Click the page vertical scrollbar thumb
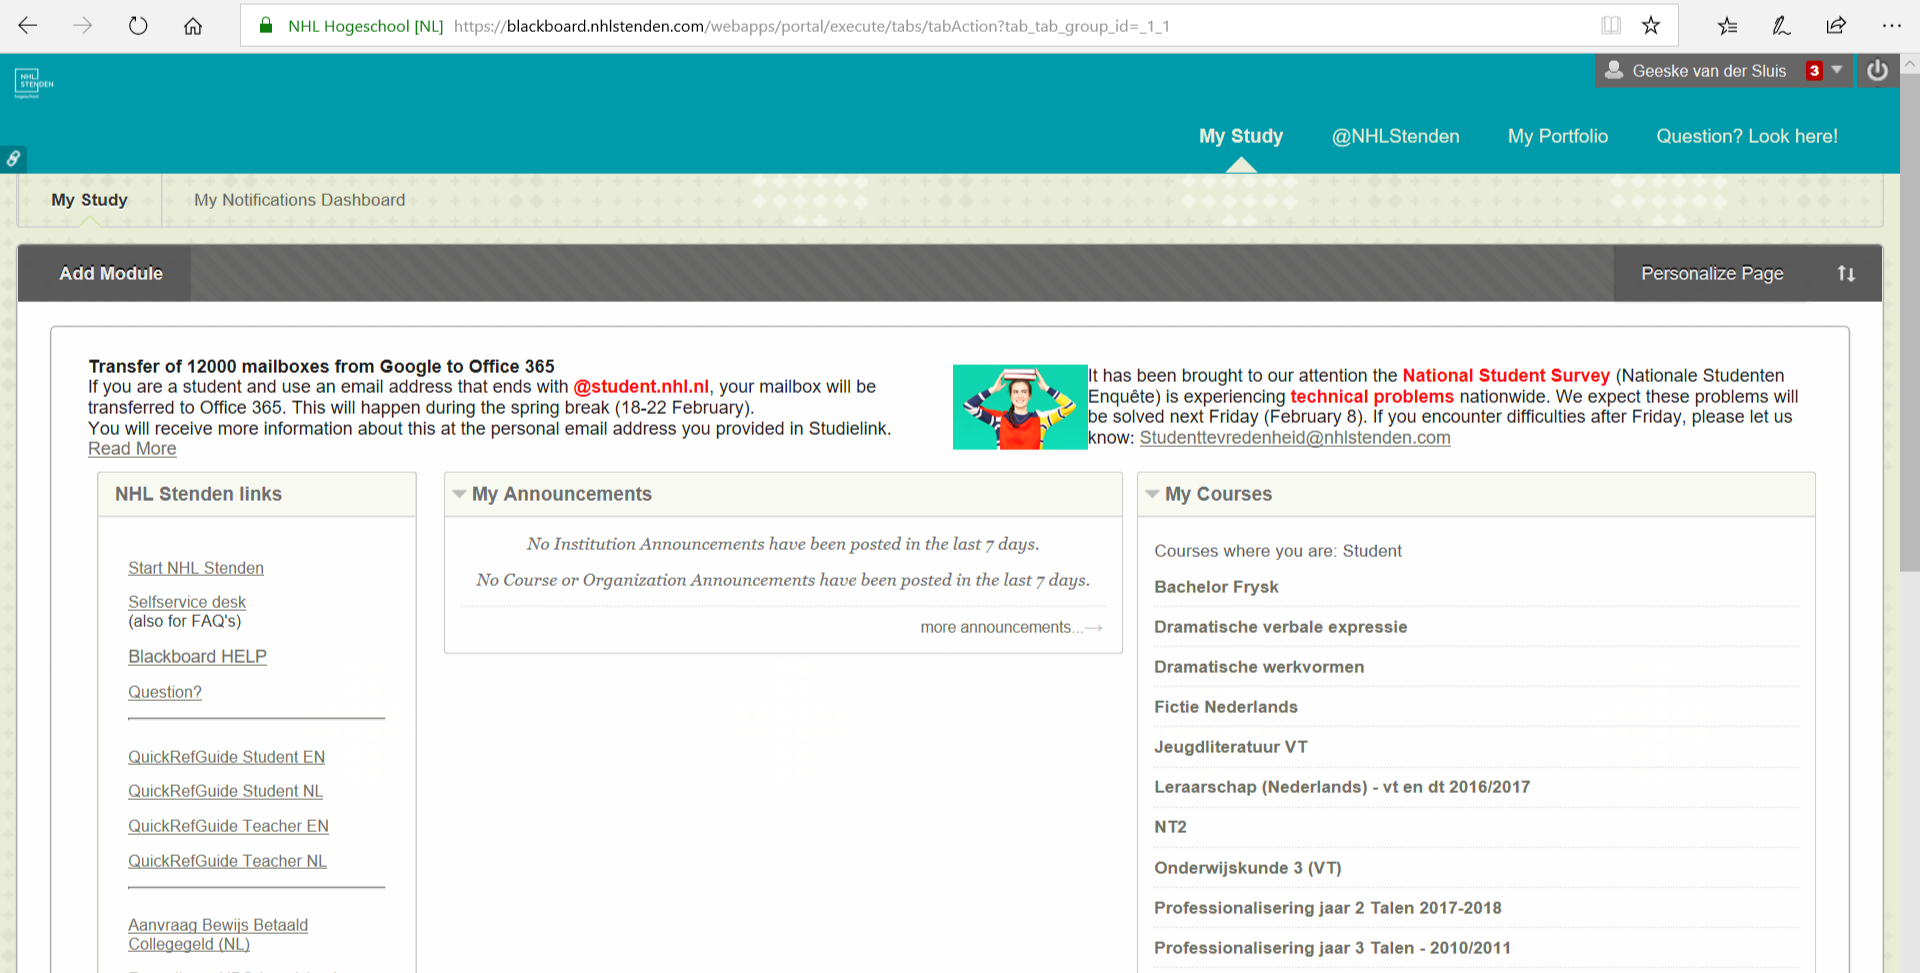1920x973 pixels. point(1909,320)
